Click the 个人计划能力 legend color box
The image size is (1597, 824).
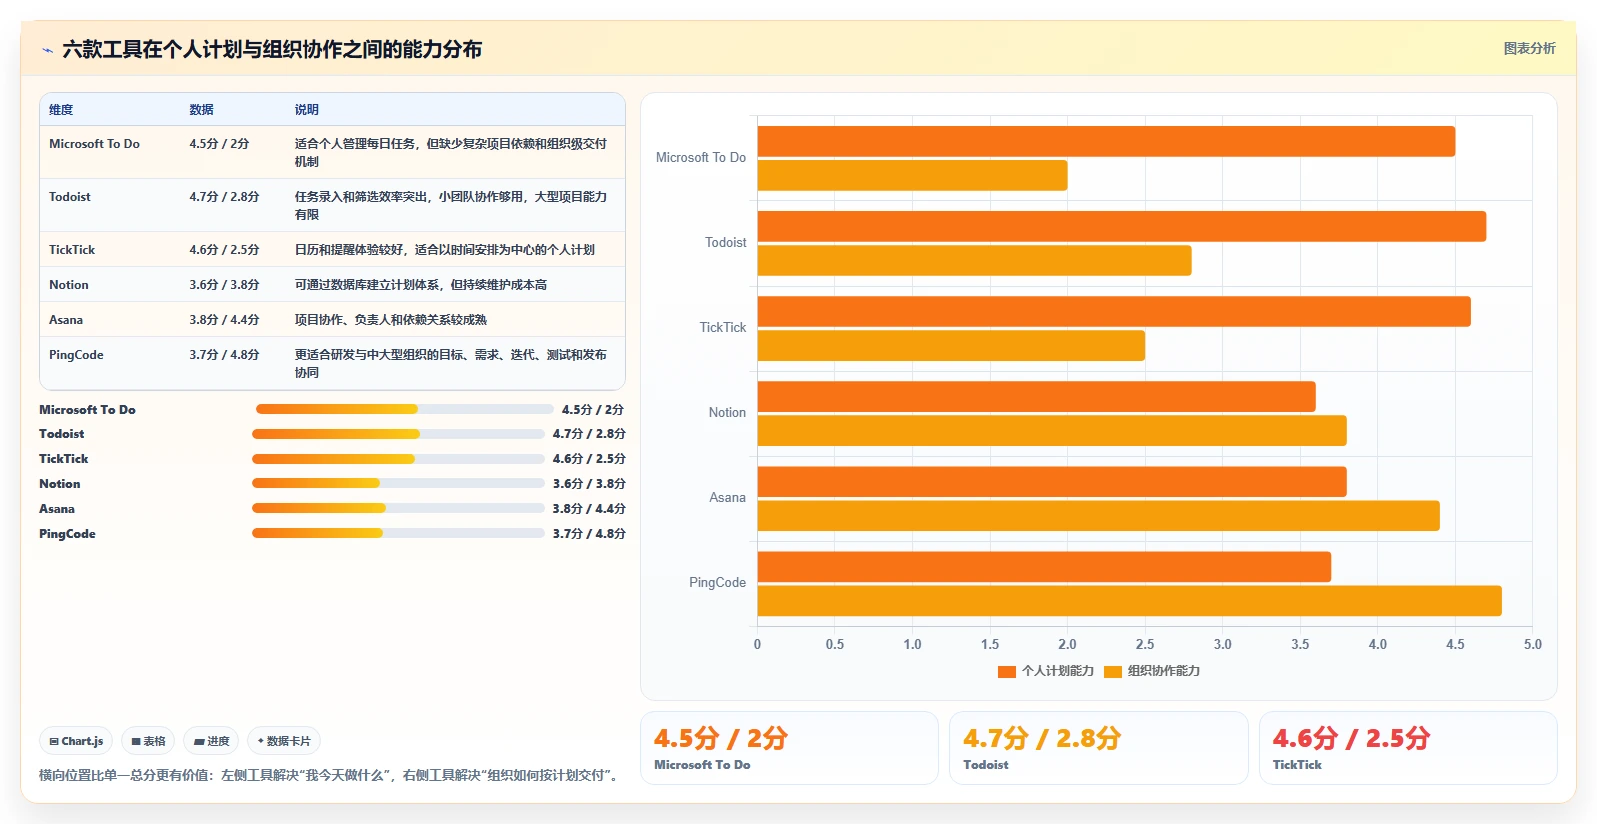pyautogui.click(x=1007, y=672)
